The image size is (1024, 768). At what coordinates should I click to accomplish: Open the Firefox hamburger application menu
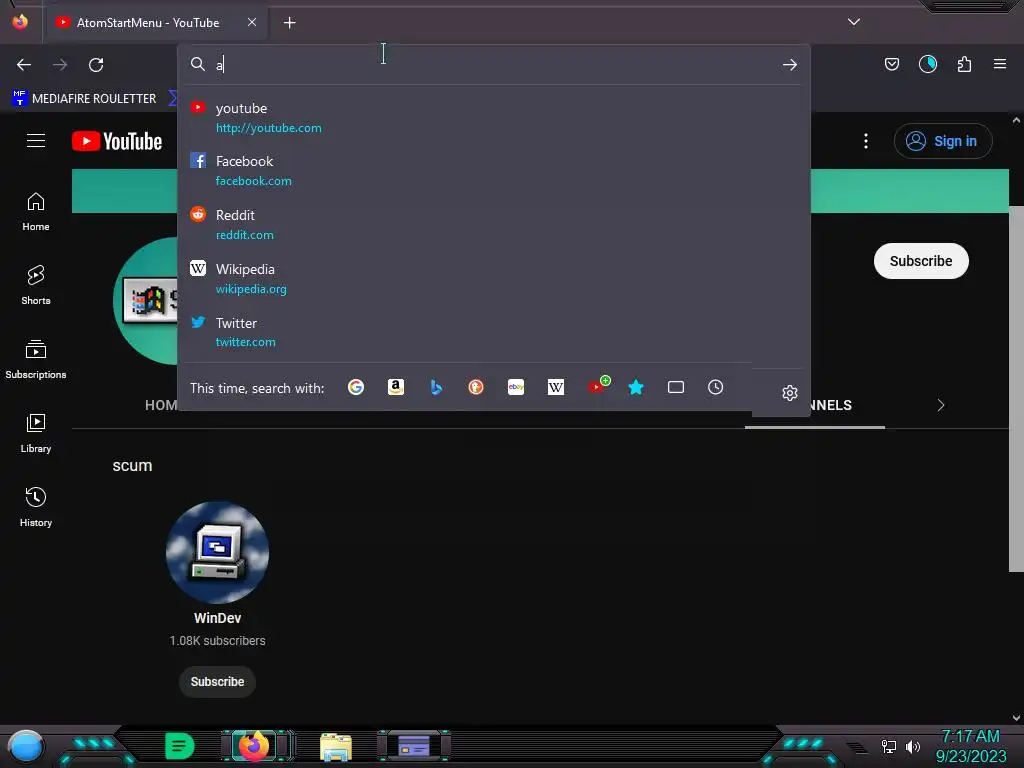pos(1000,64)
